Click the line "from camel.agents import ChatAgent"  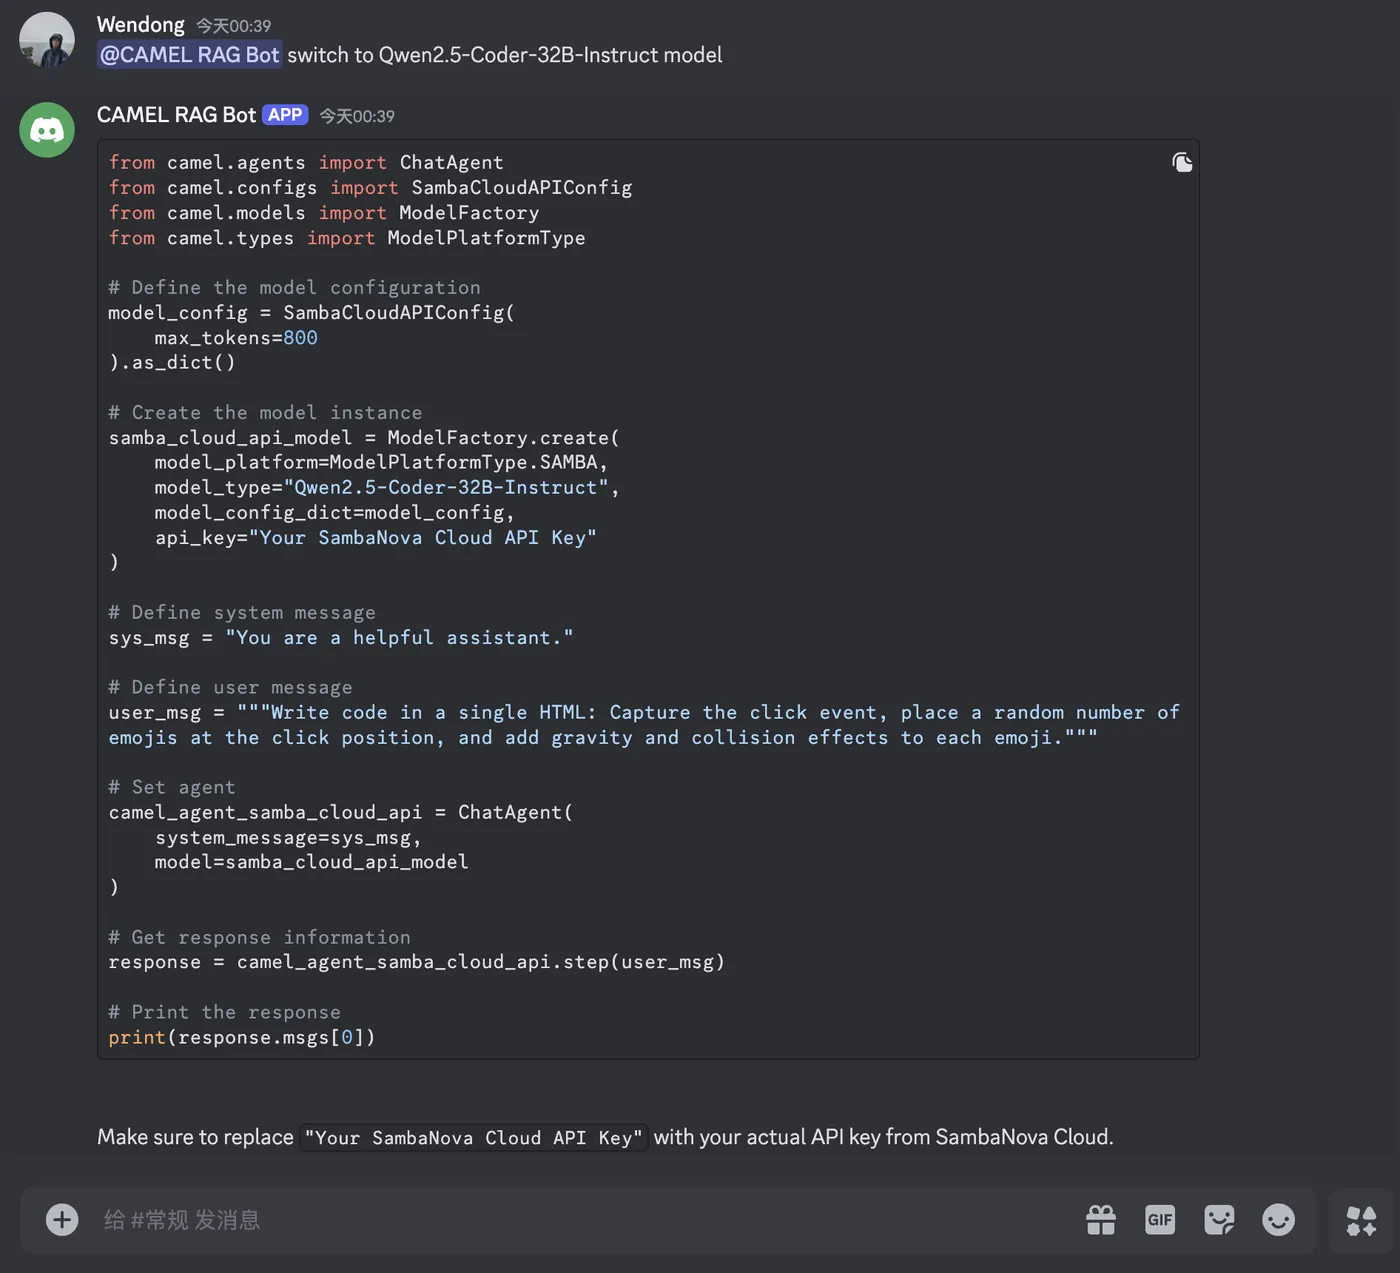pyautogui.click(x=306, y=162)
